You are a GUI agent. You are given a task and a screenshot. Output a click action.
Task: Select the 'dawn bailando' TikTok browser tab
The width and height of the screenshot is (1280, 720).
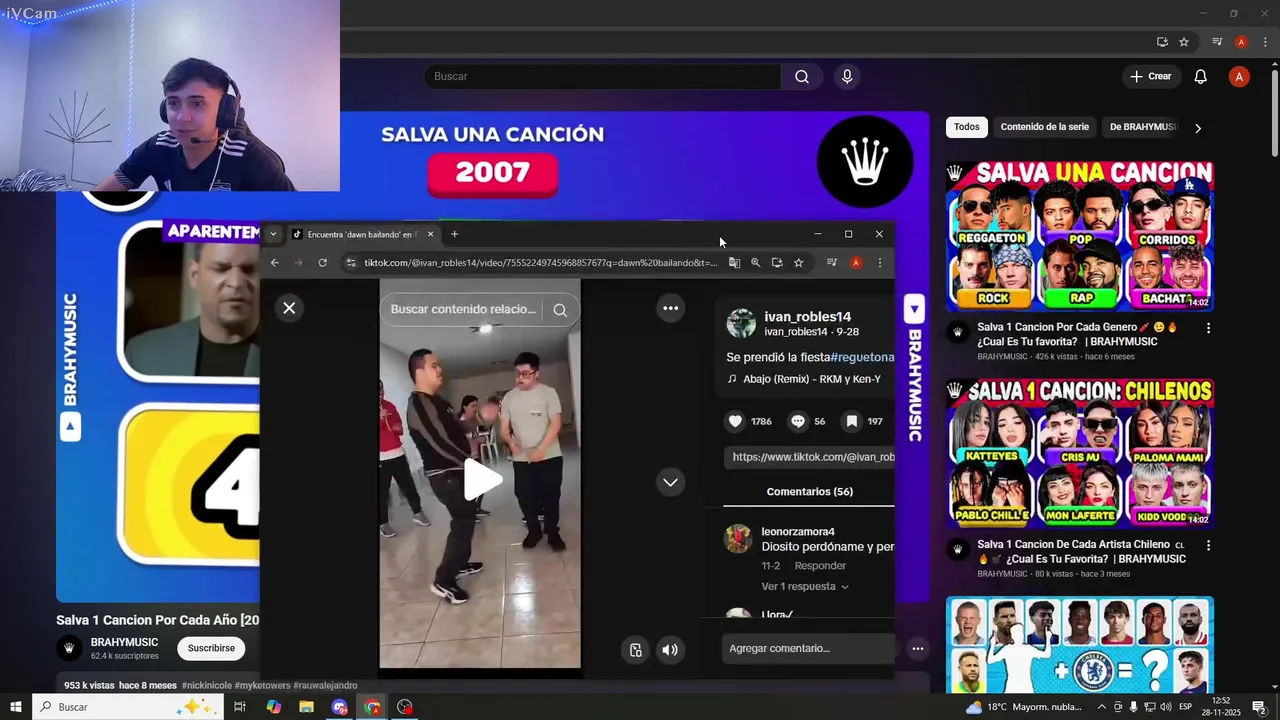coord(362,234)
